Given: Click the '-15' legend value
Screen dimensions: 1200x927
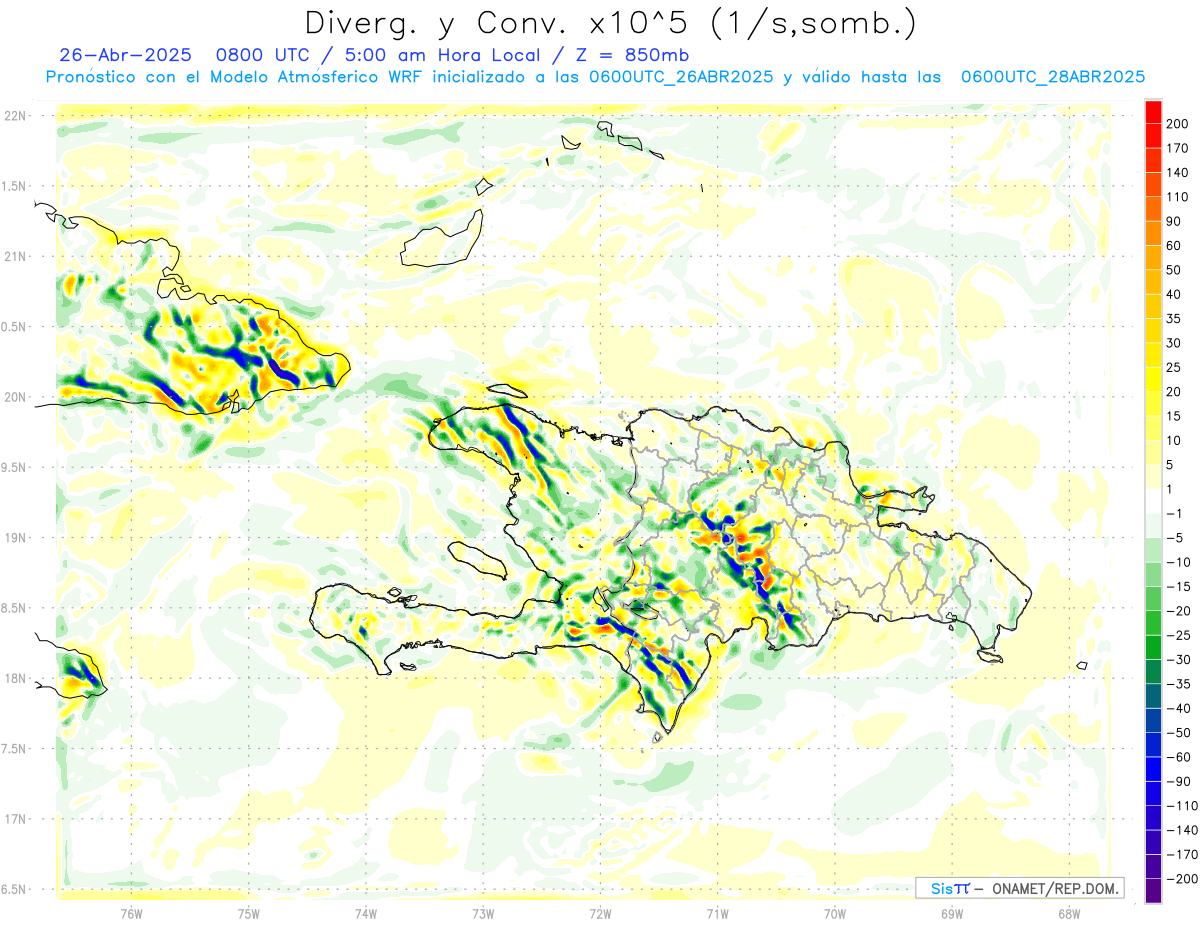Looking at the screenshot, I should (x=1177, y=587).
